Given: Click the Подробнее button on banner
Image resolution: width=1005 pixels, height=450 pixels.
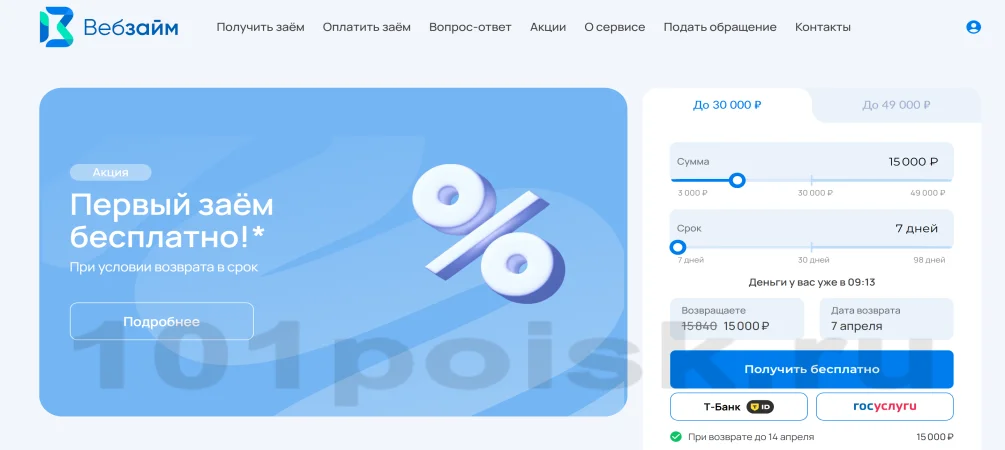Looking at the screenshot, I should [162, 321].
